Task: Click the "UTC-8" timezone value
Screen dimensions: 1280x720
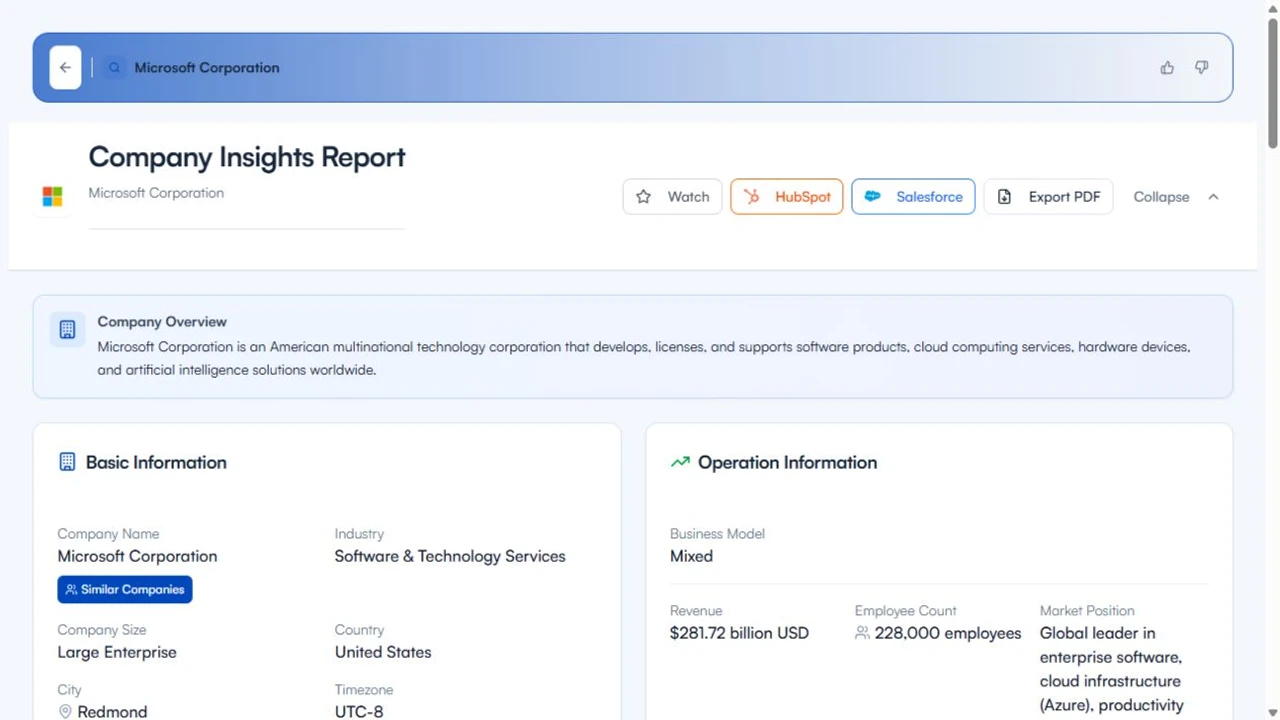Action: pos(359,712)
